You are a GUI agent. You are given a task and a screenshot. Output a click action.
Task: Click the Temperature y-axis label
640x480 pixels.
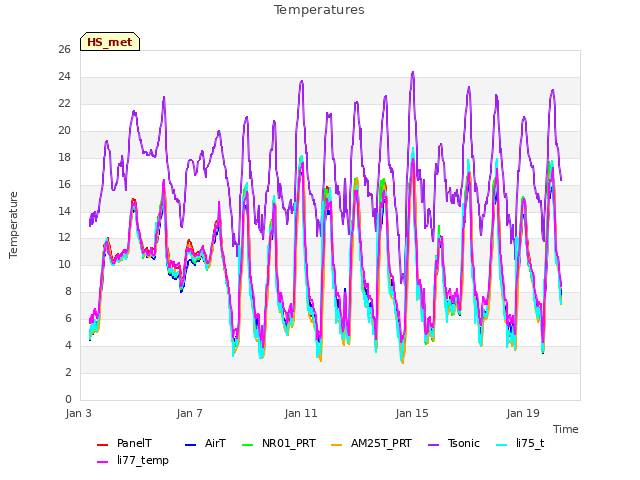[13, 225]
